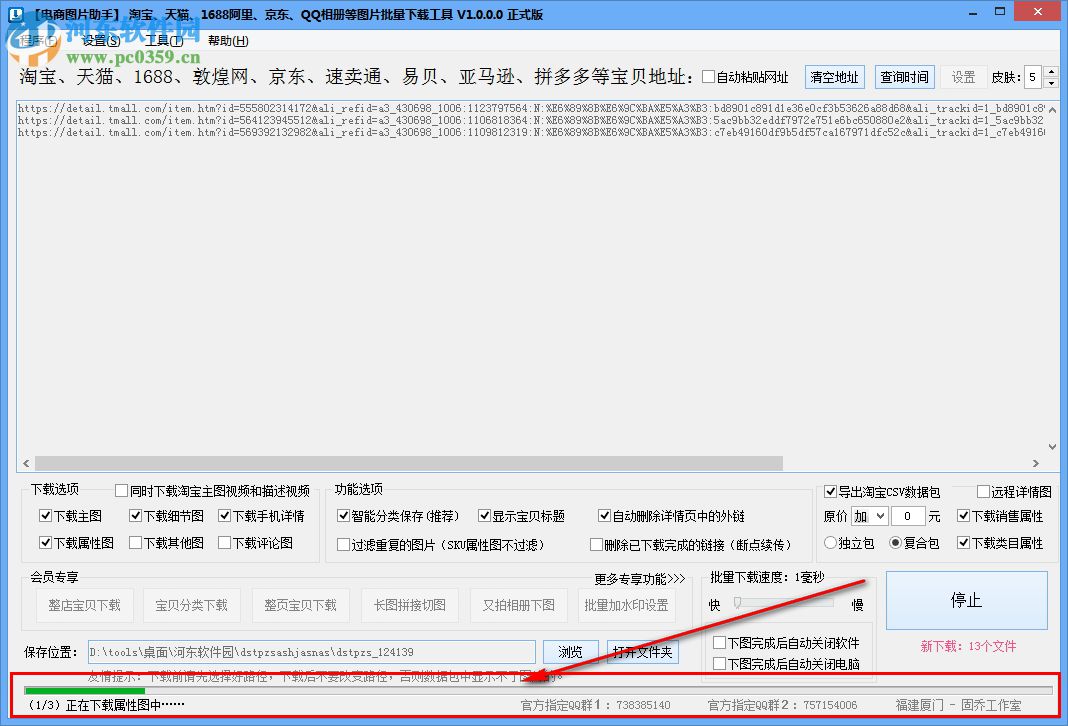Click the 查询时间 button
Viewport: 1068px width, 726px height.
904,77
